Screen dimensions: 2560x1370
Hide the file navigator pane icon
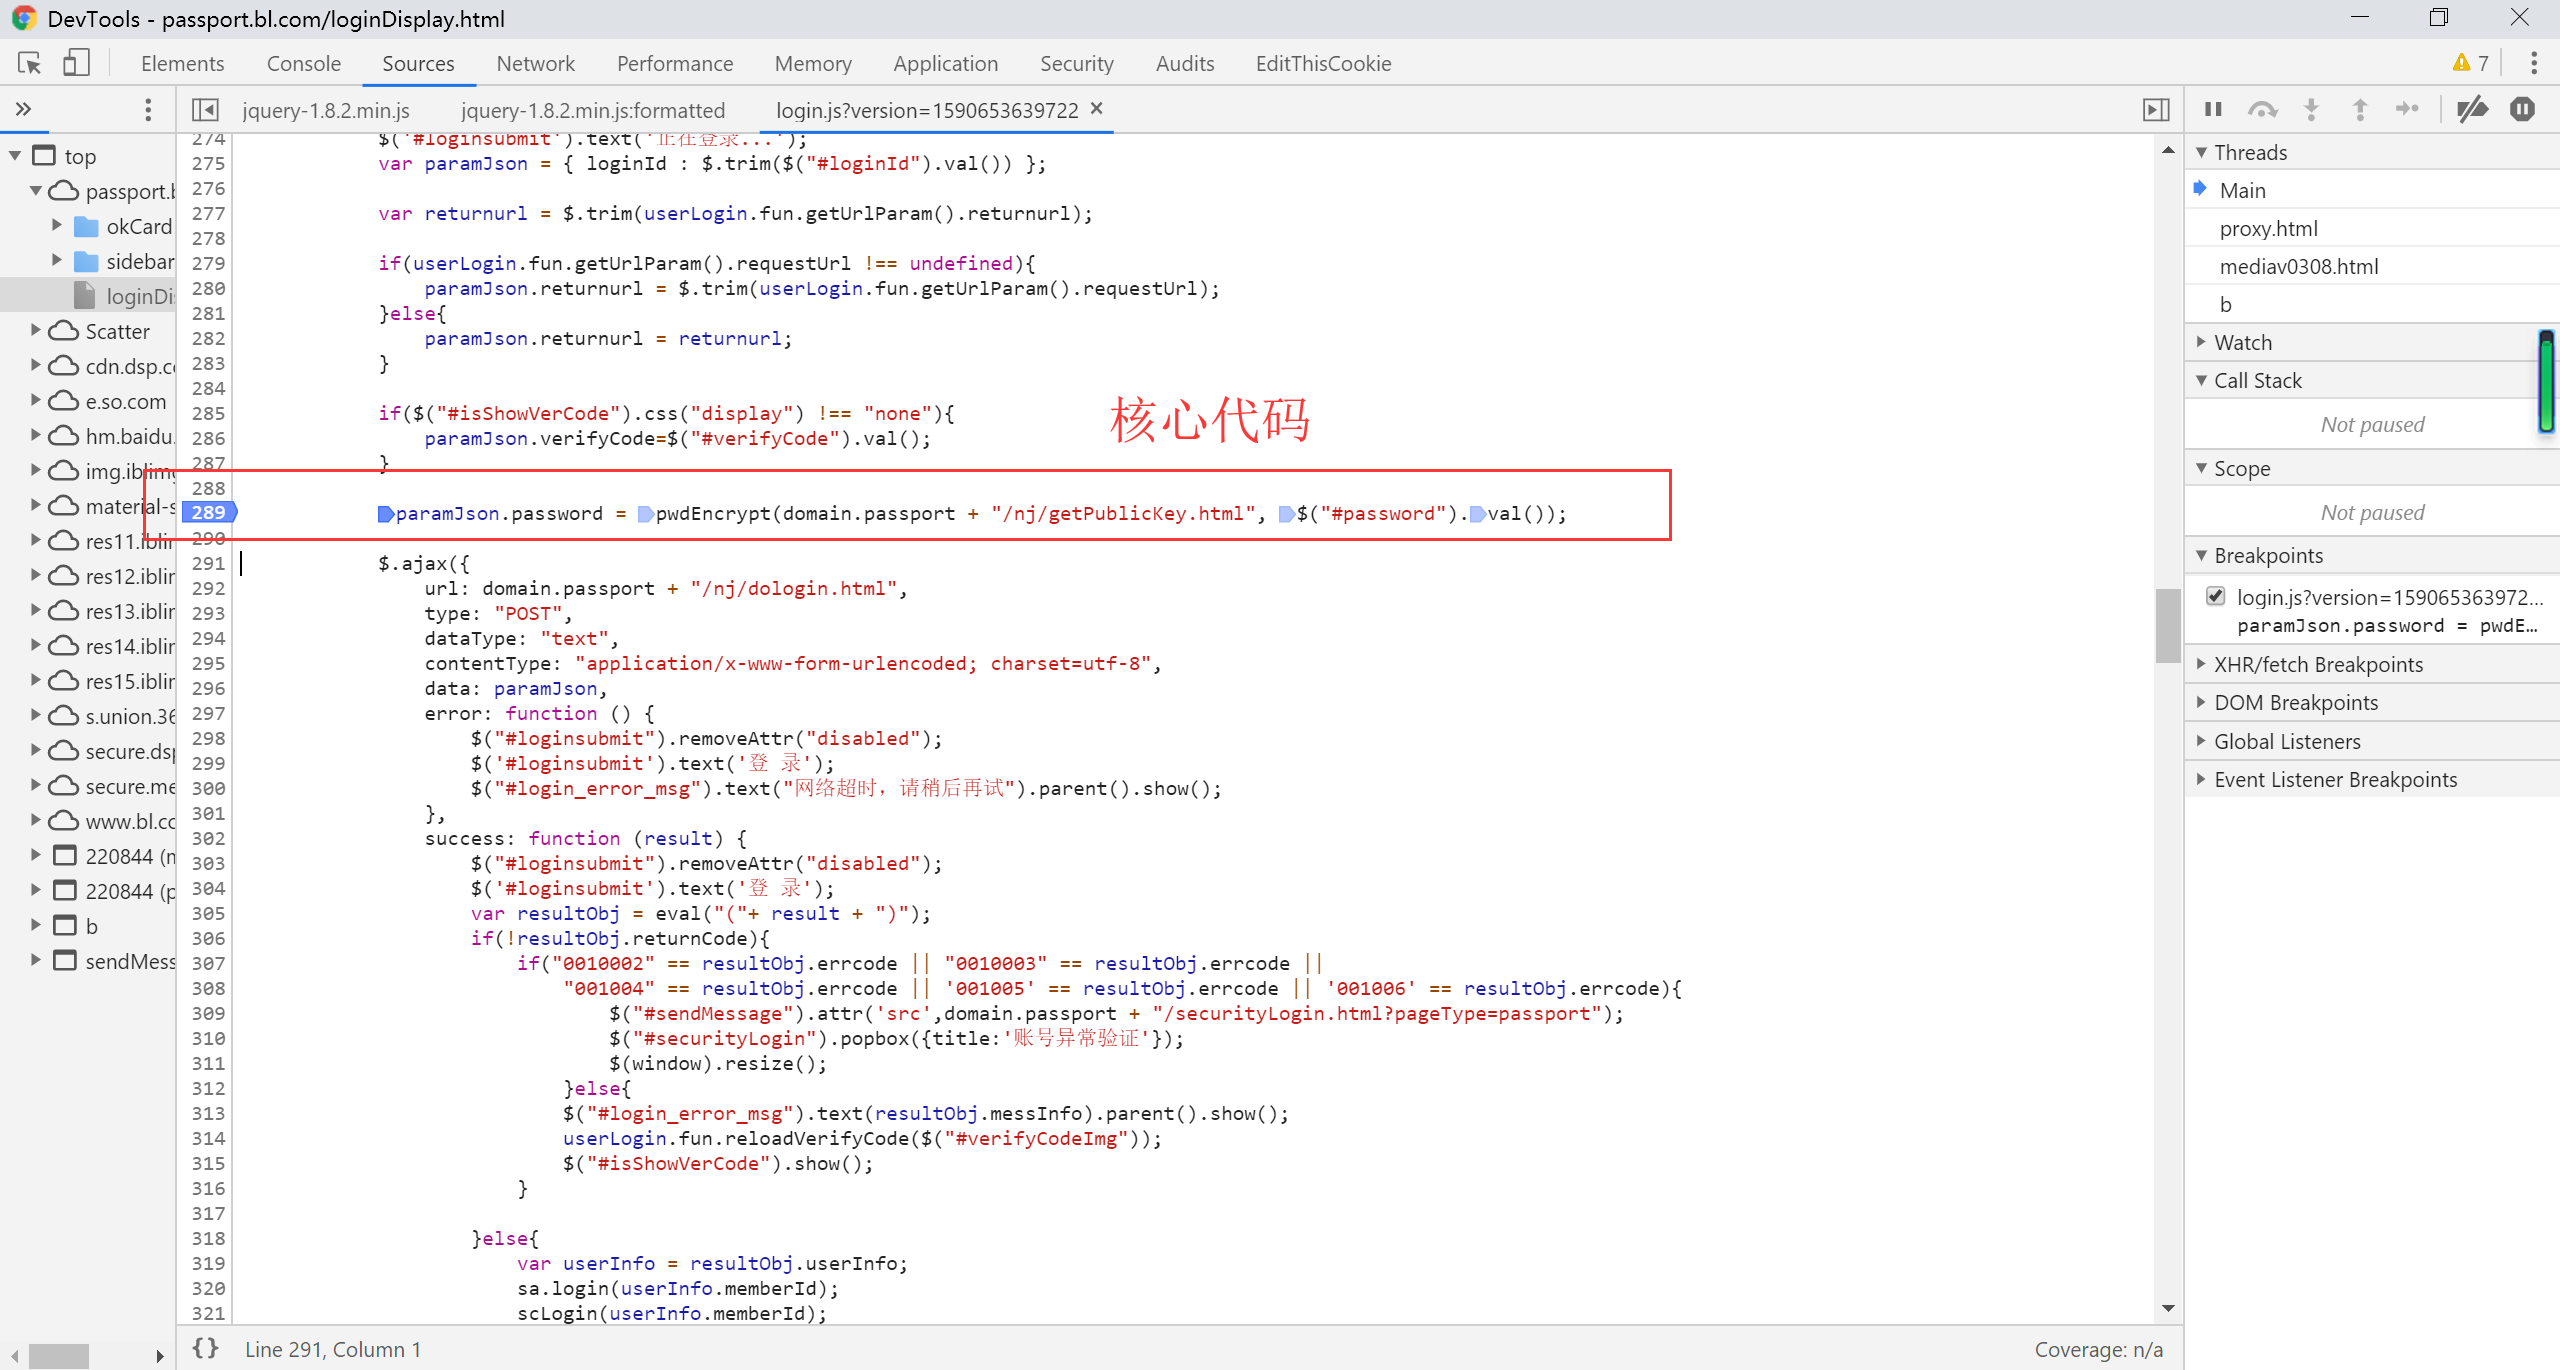click(x=205, y=109)
